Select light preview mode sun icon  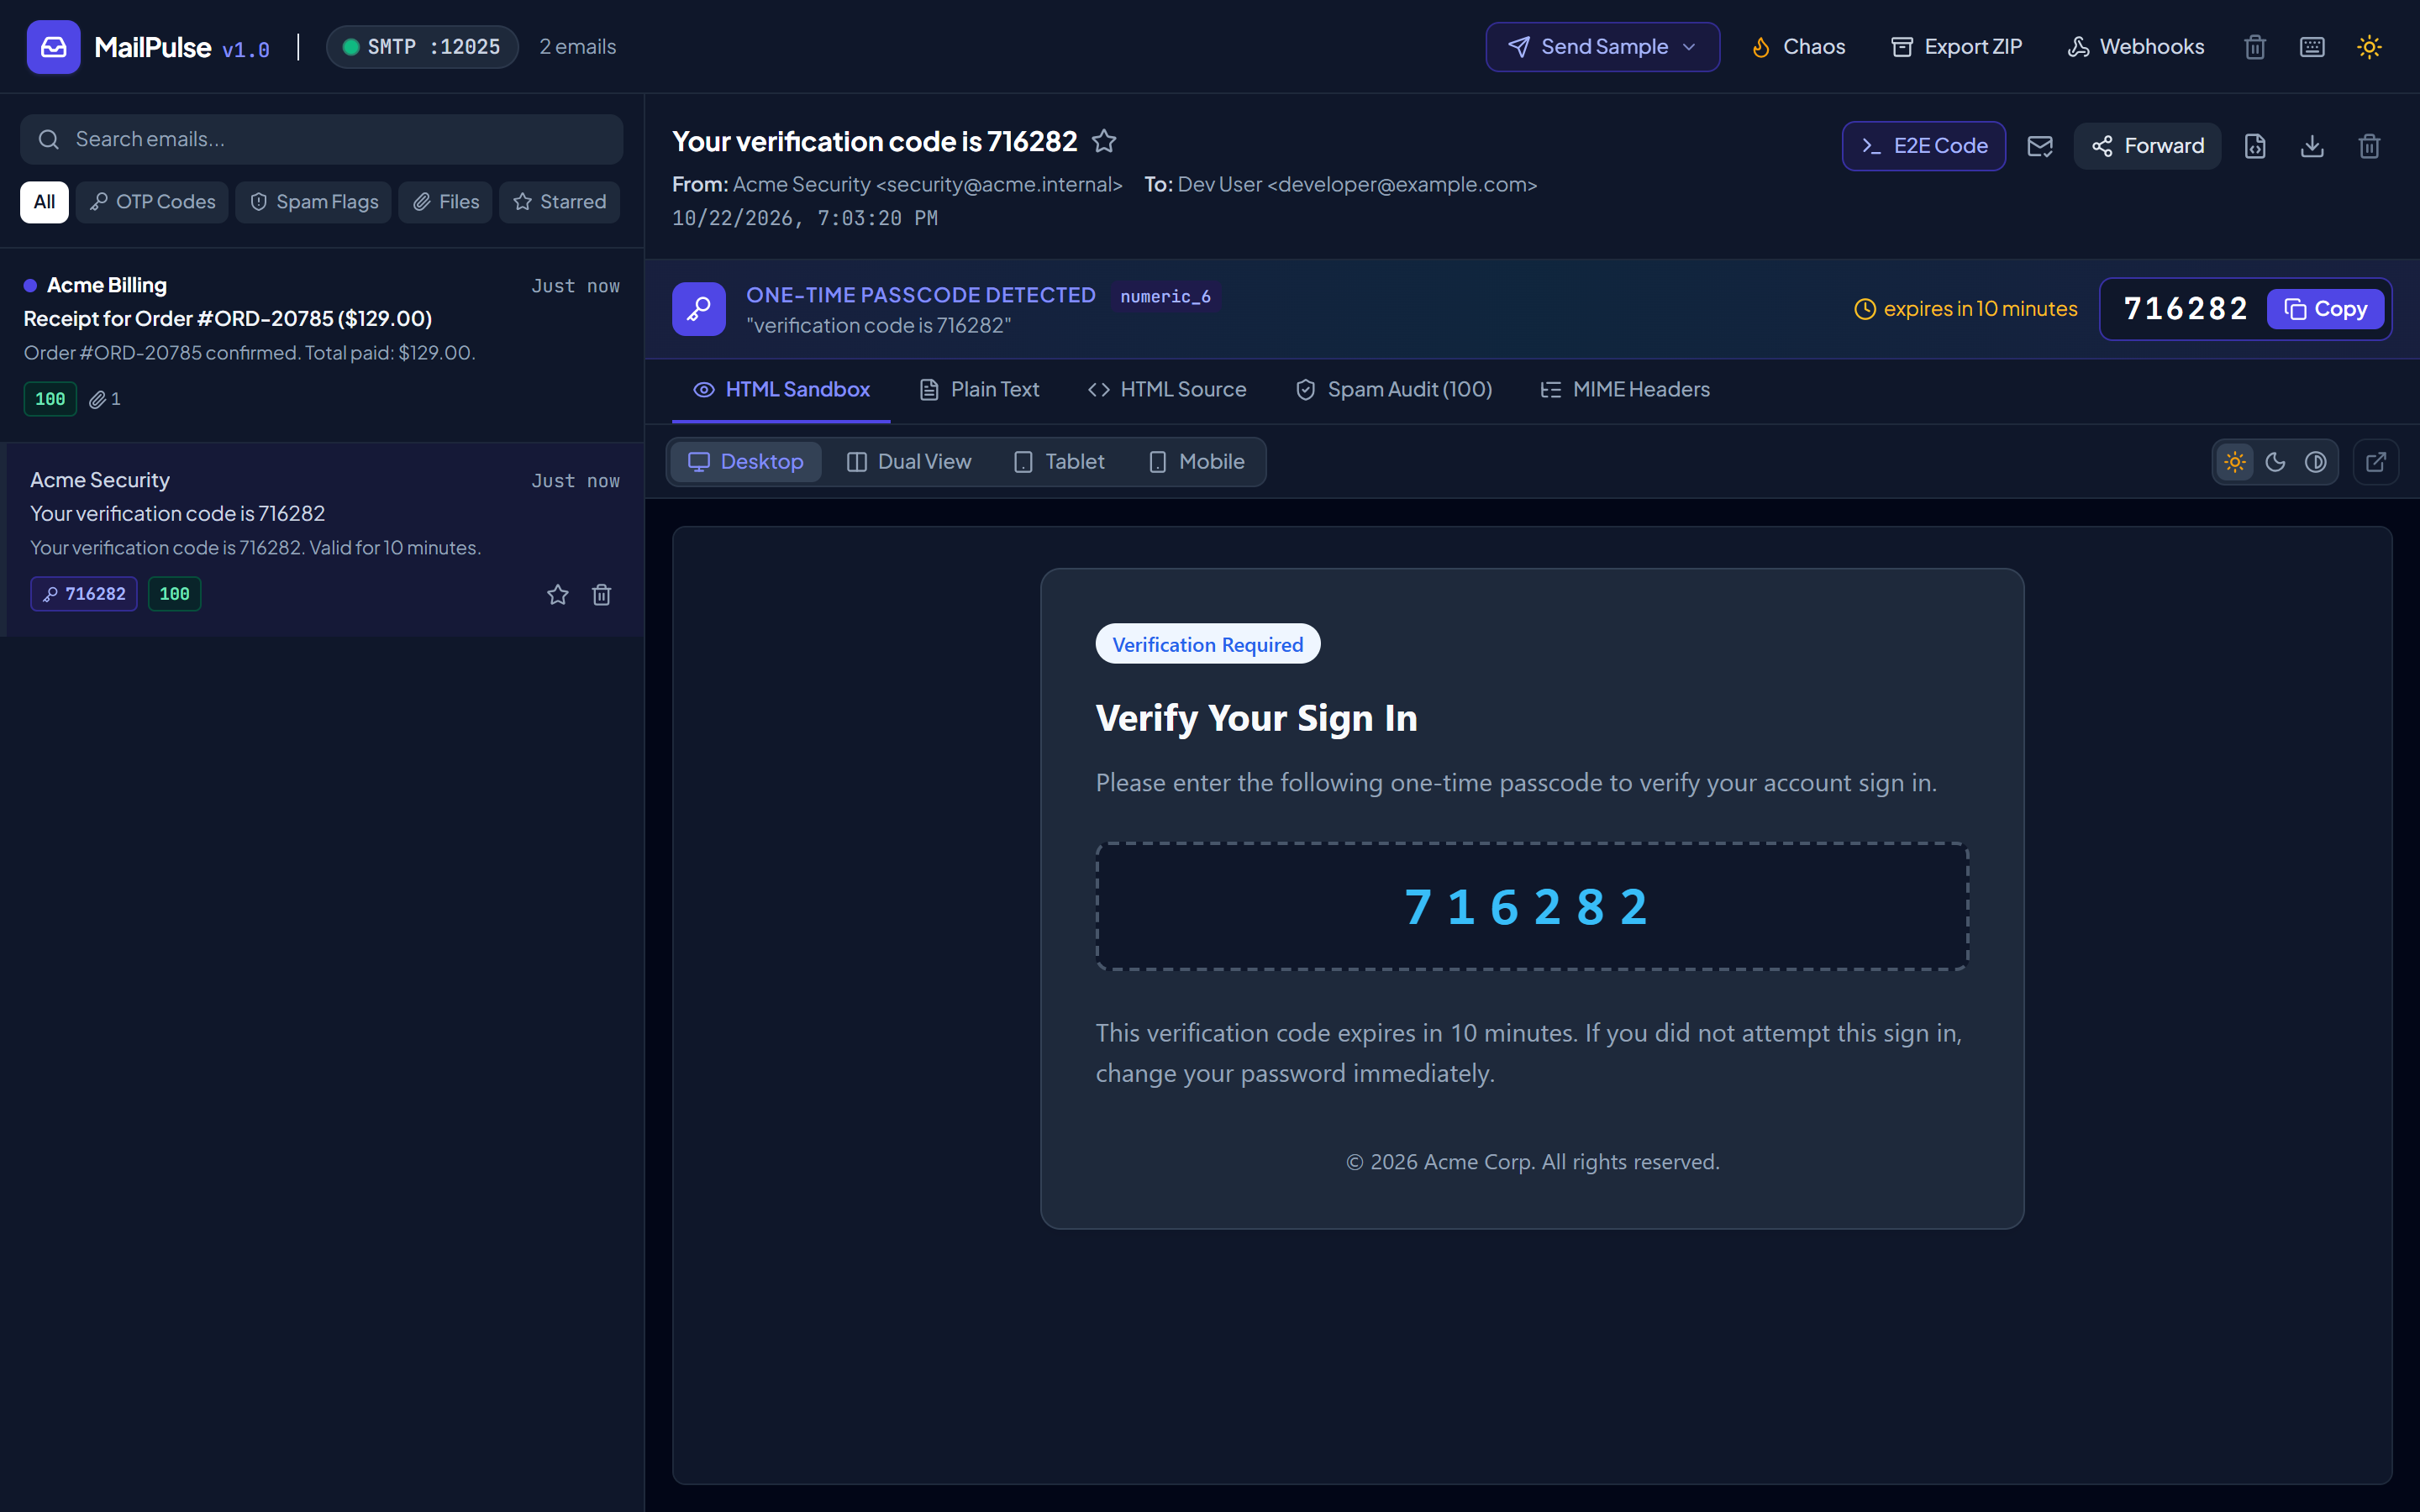[x=2235, y=462]
